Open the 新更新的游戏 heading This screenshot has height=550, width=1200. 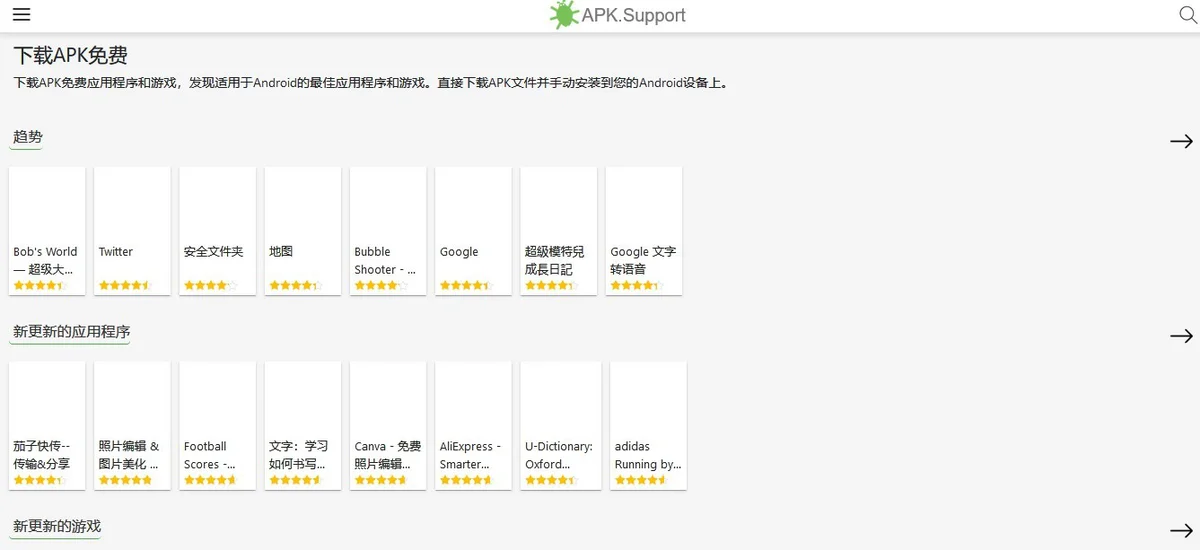point(57,526)
